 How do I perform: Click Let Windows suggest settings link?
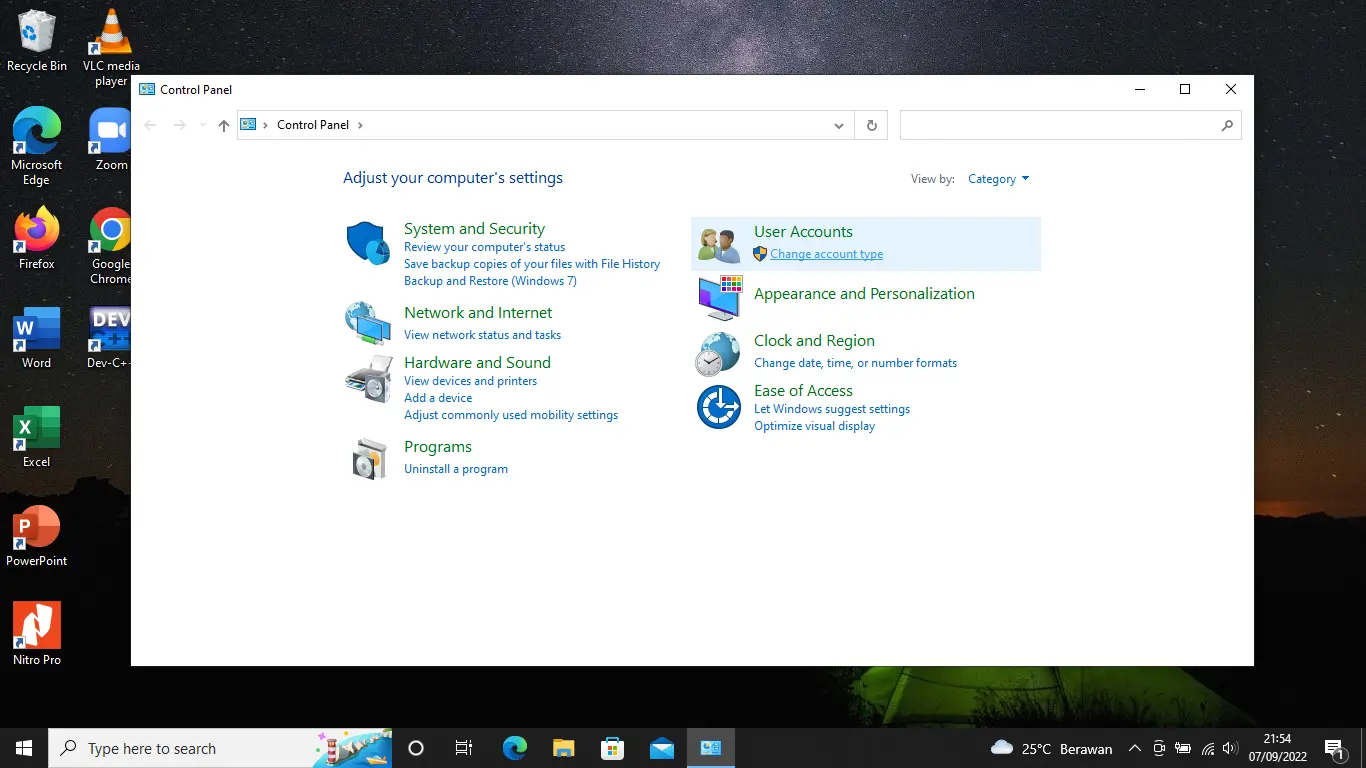point(832,409)
